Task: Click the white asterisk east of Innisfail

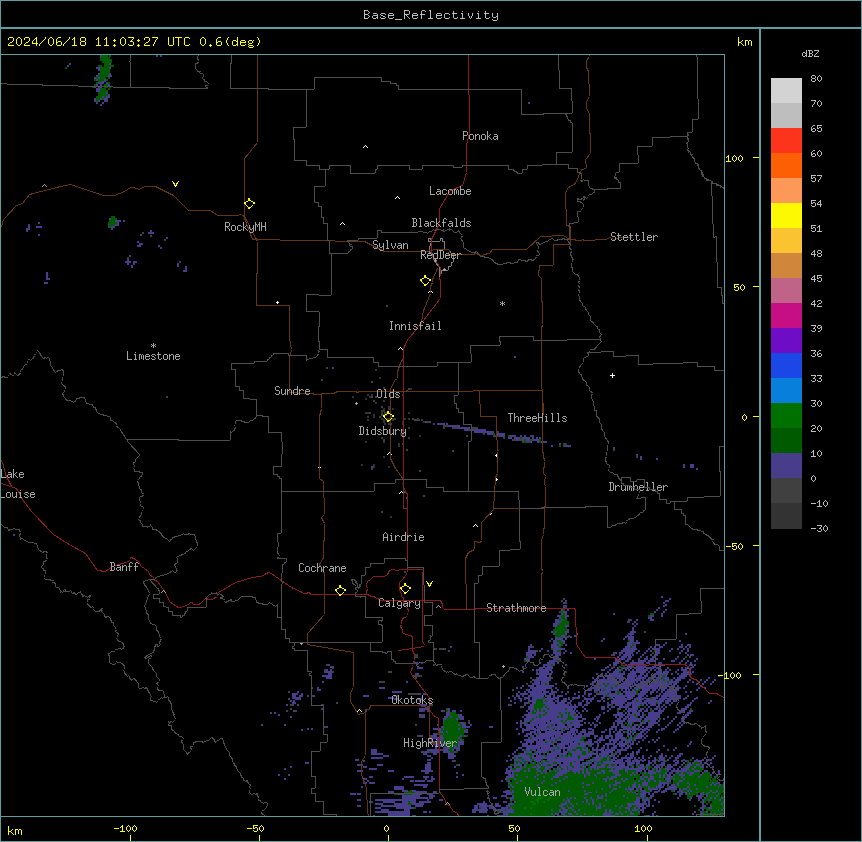Action: [x=502, y=303]
